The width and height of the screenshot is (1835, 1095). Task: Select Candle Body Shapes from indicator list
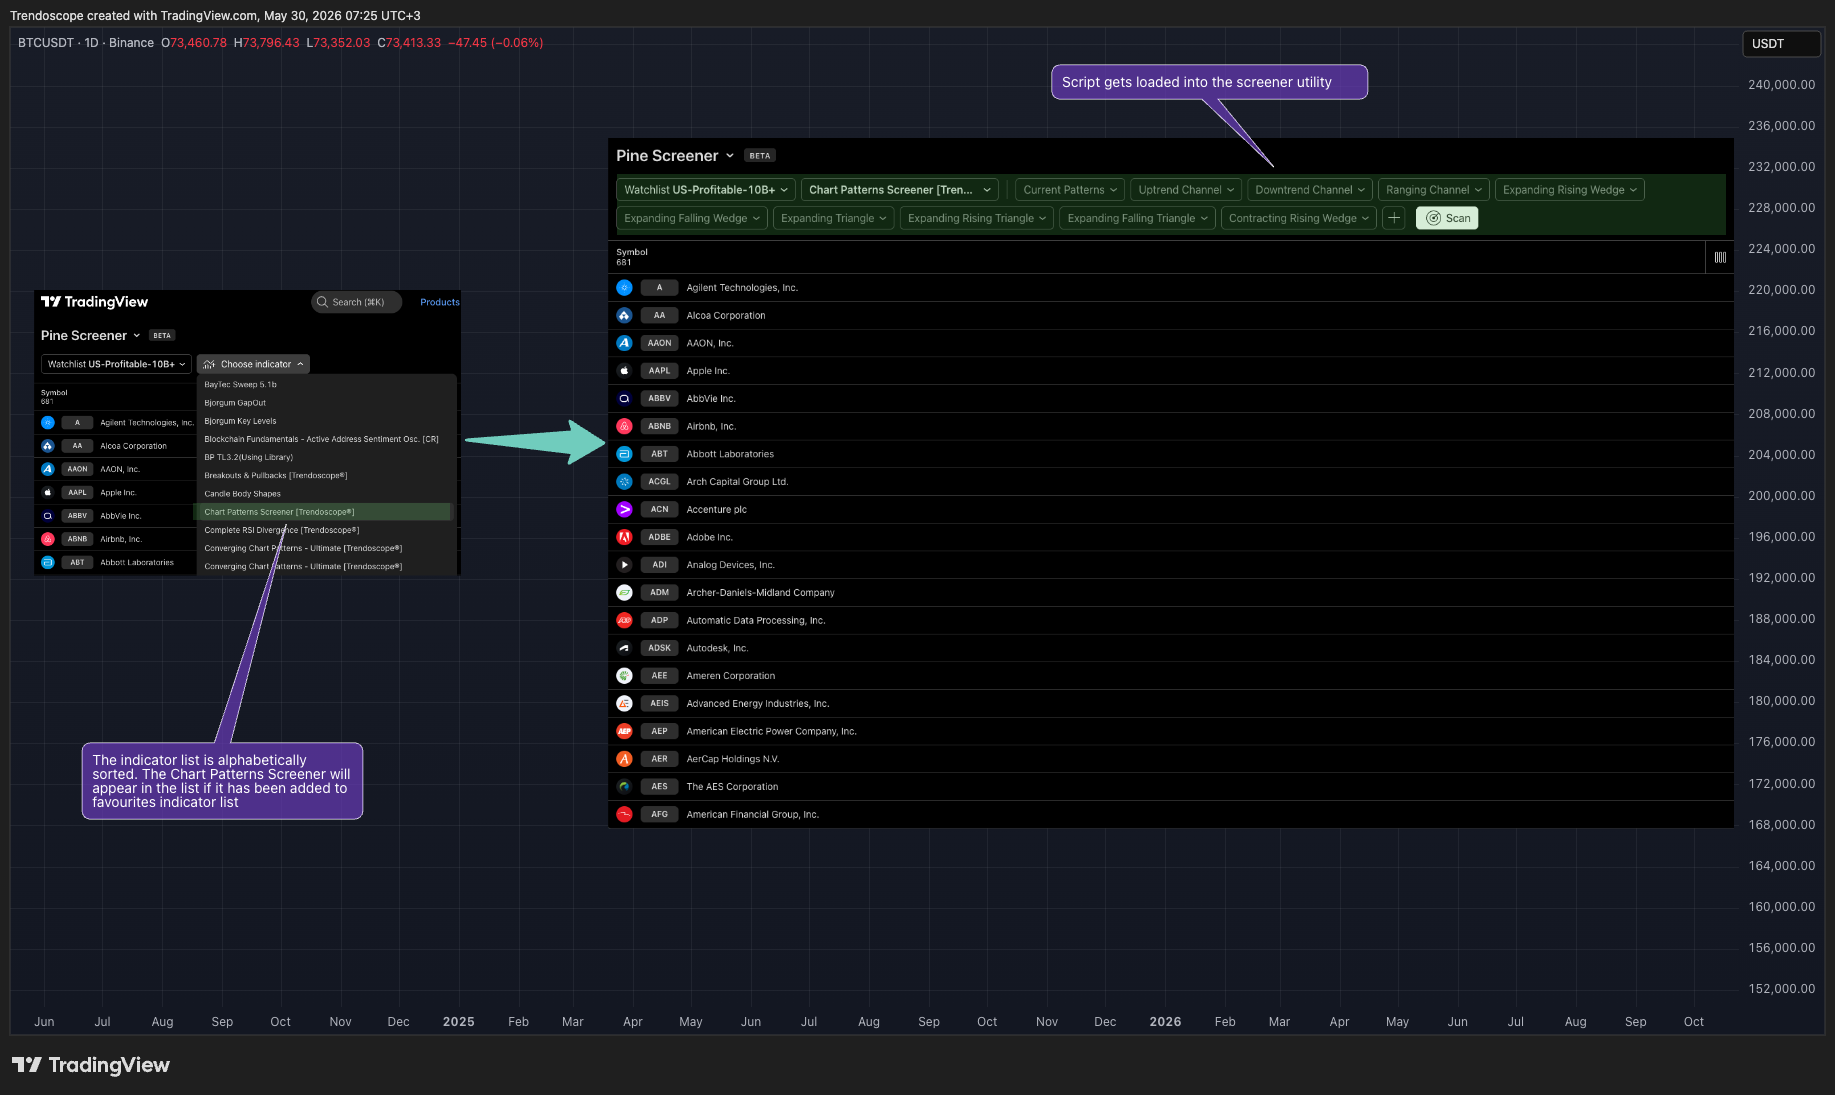pyautogui.click(x=325, y=494)
